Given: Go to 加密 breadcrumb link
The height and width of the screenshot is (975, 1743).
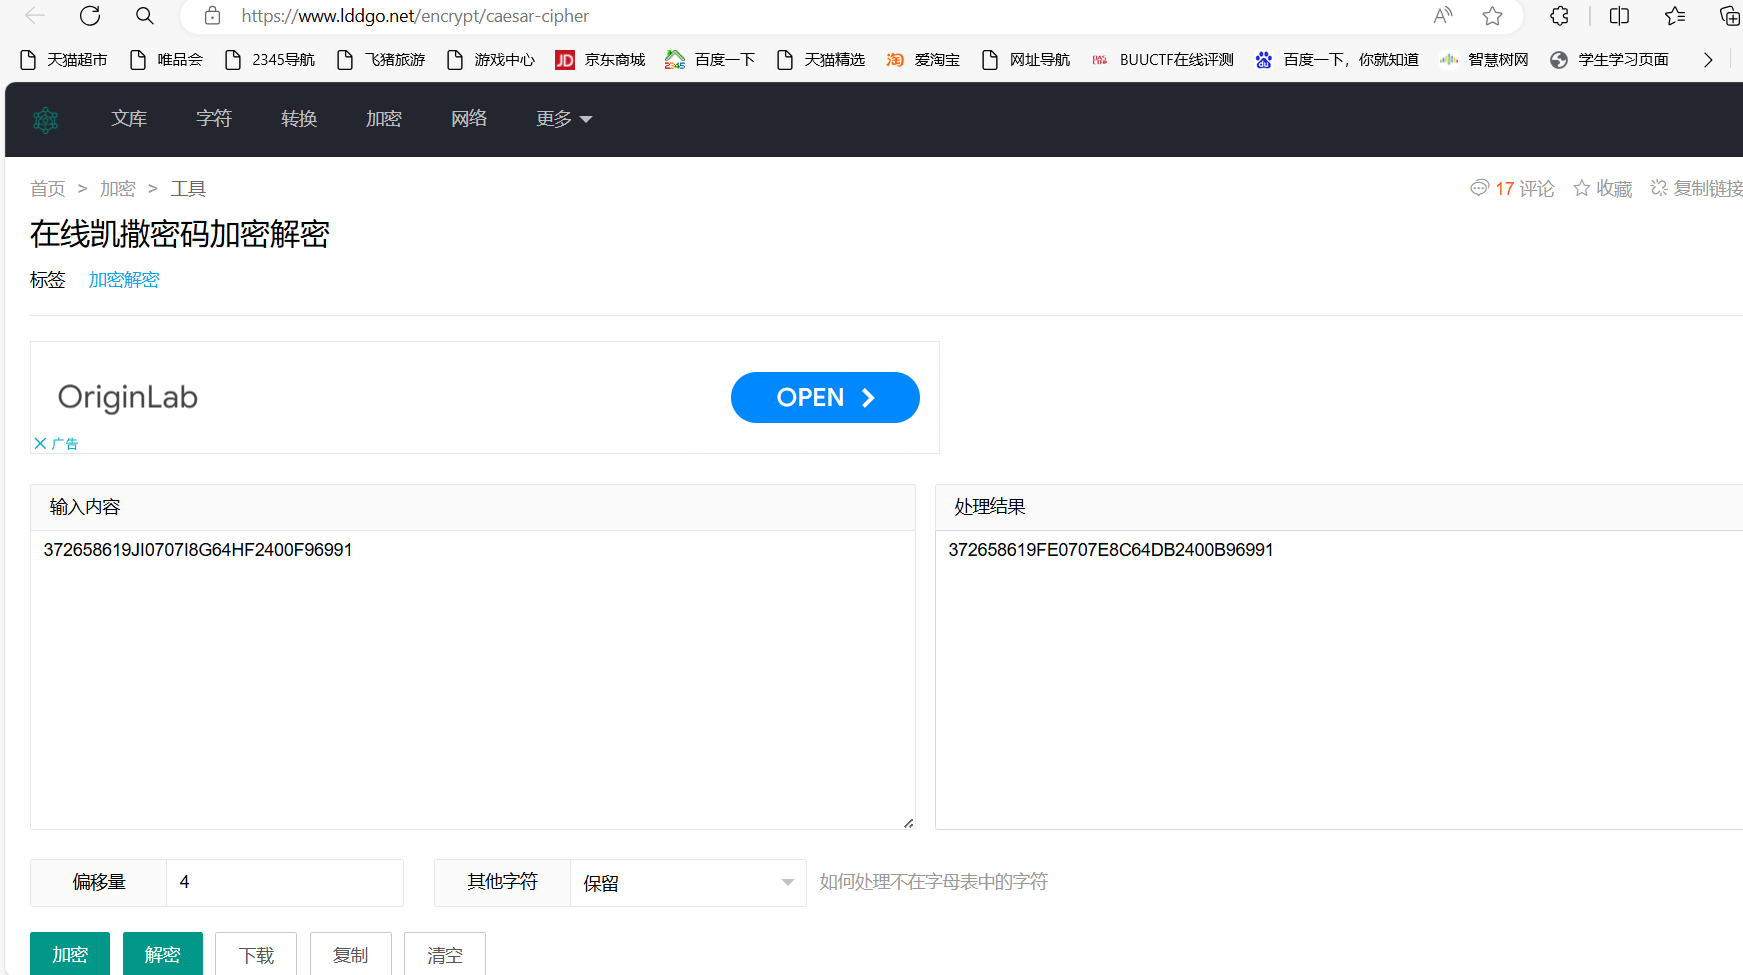Looking at the screenshot, I should (x=118, y=189).
